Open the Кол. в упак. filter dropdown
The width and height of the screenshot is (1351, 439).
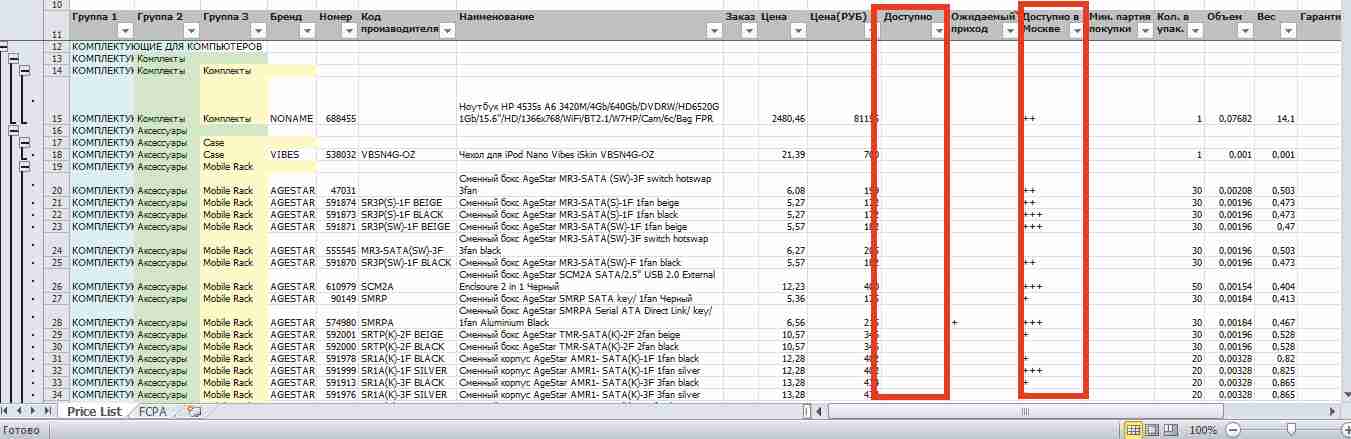(x=1193, y=31)
